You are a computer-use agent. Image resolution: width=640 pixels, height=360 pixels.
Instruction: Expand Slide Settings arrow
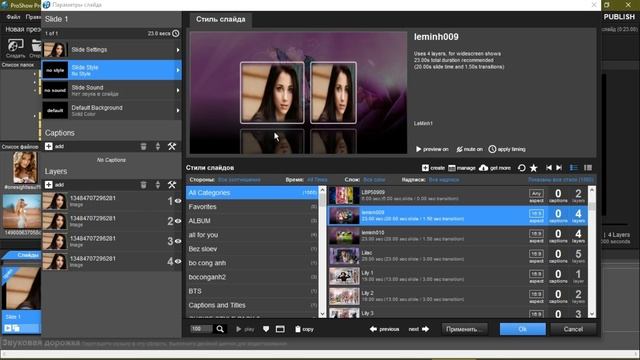[178, 50]
